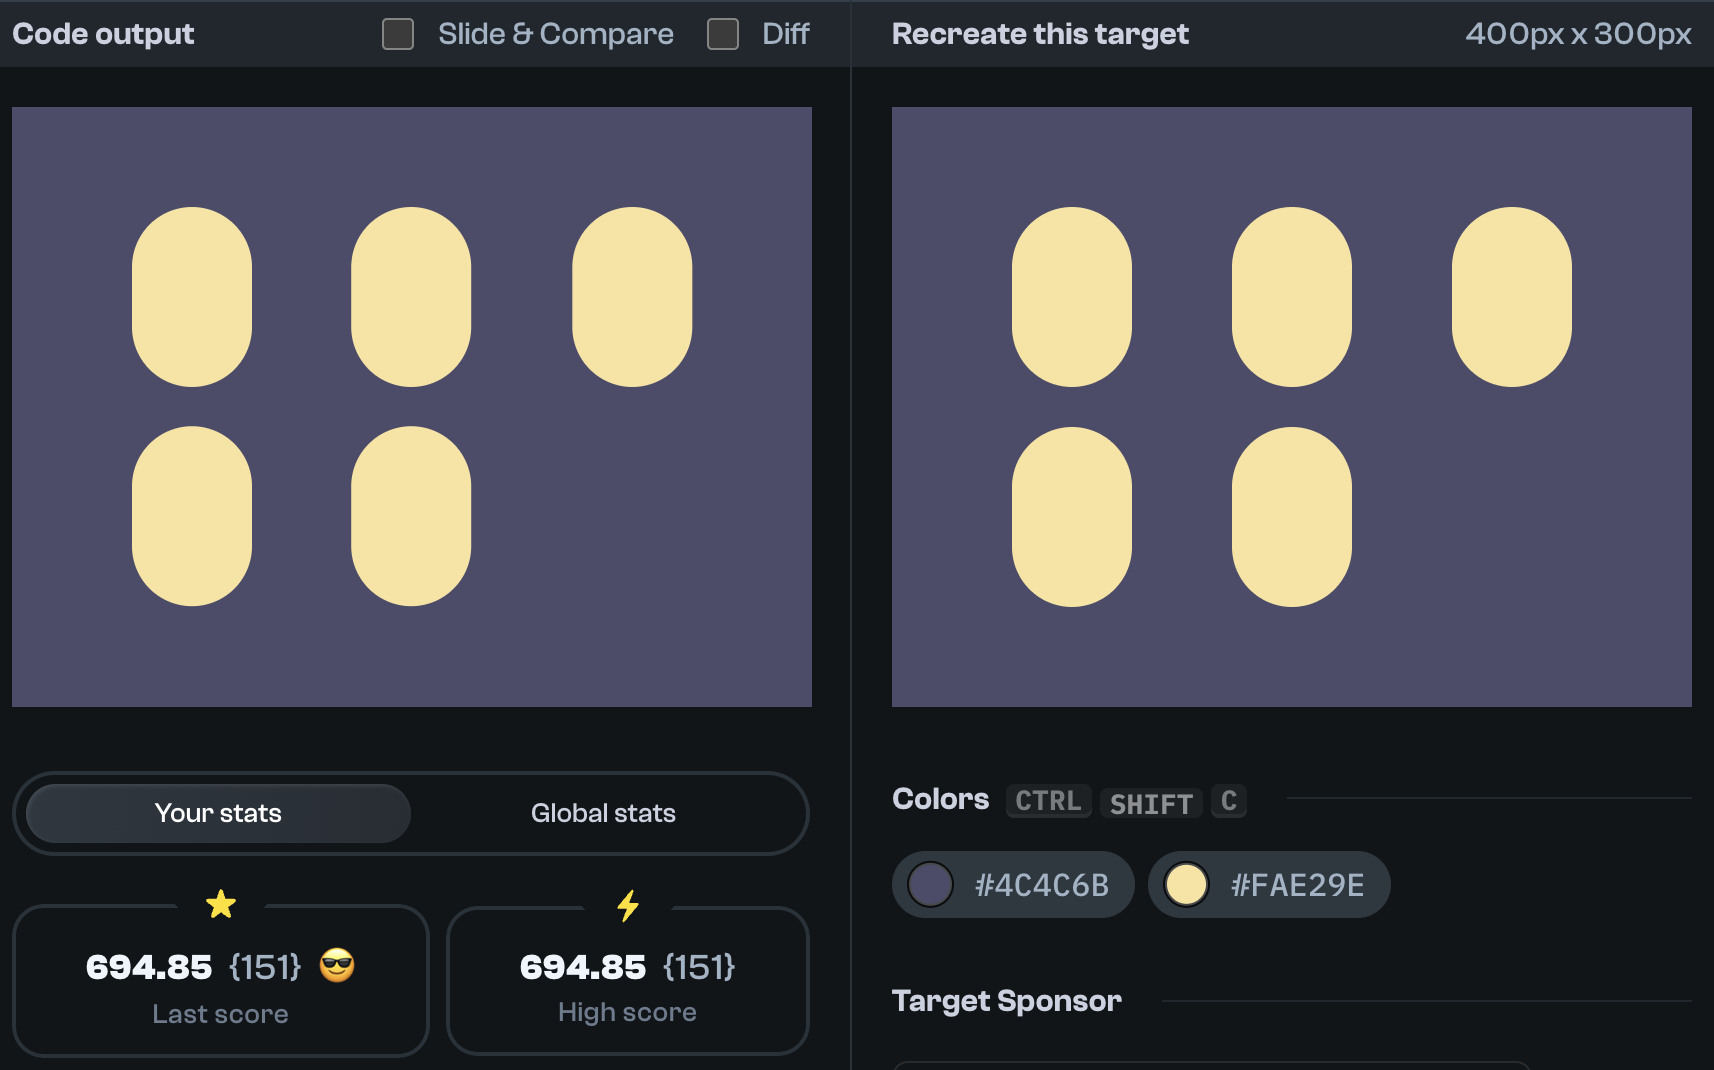Click the Target Sponsor section heading
Image resolution: width=1714 pixels, height=1070 pixels.
1007,1001
